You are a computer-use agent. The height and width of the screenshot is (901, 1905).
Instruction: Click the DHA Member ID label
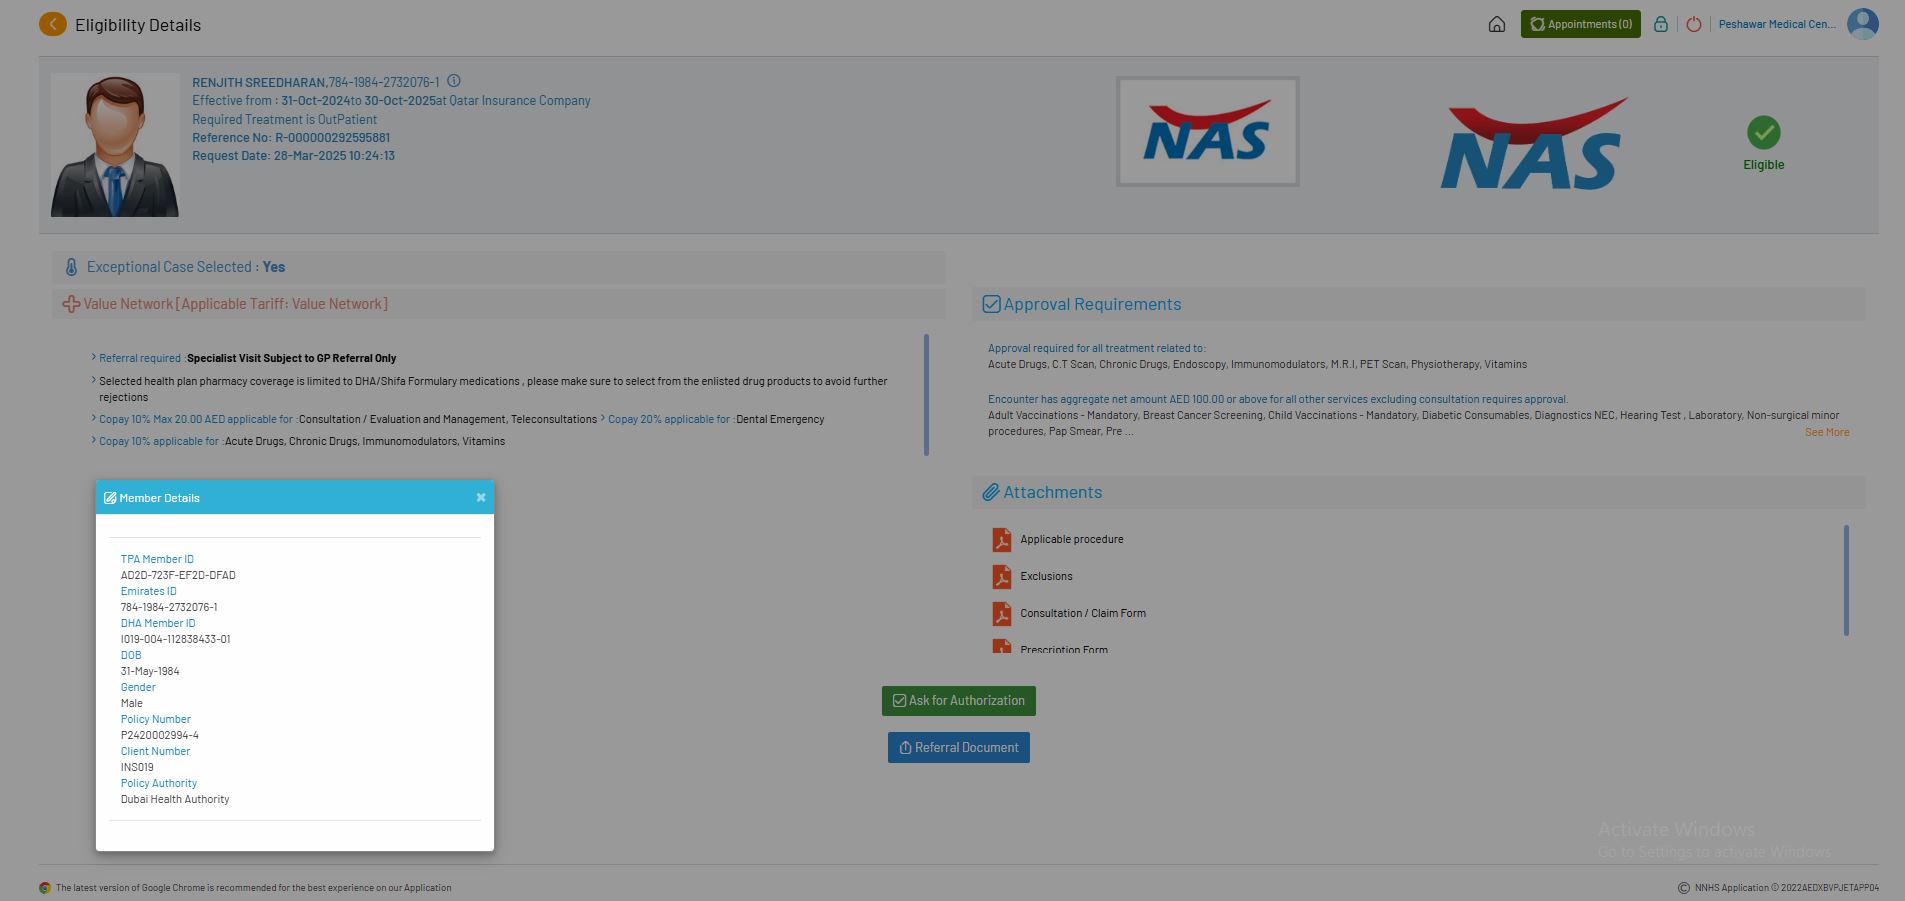pyautogui.click(x=158, y=624)
